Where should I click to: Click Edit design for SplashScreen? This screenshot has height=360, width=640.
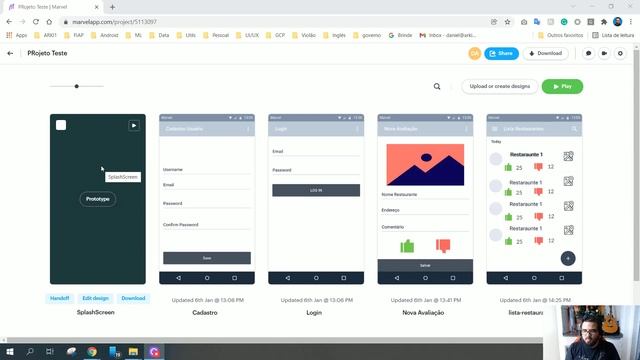pos(96,298)
